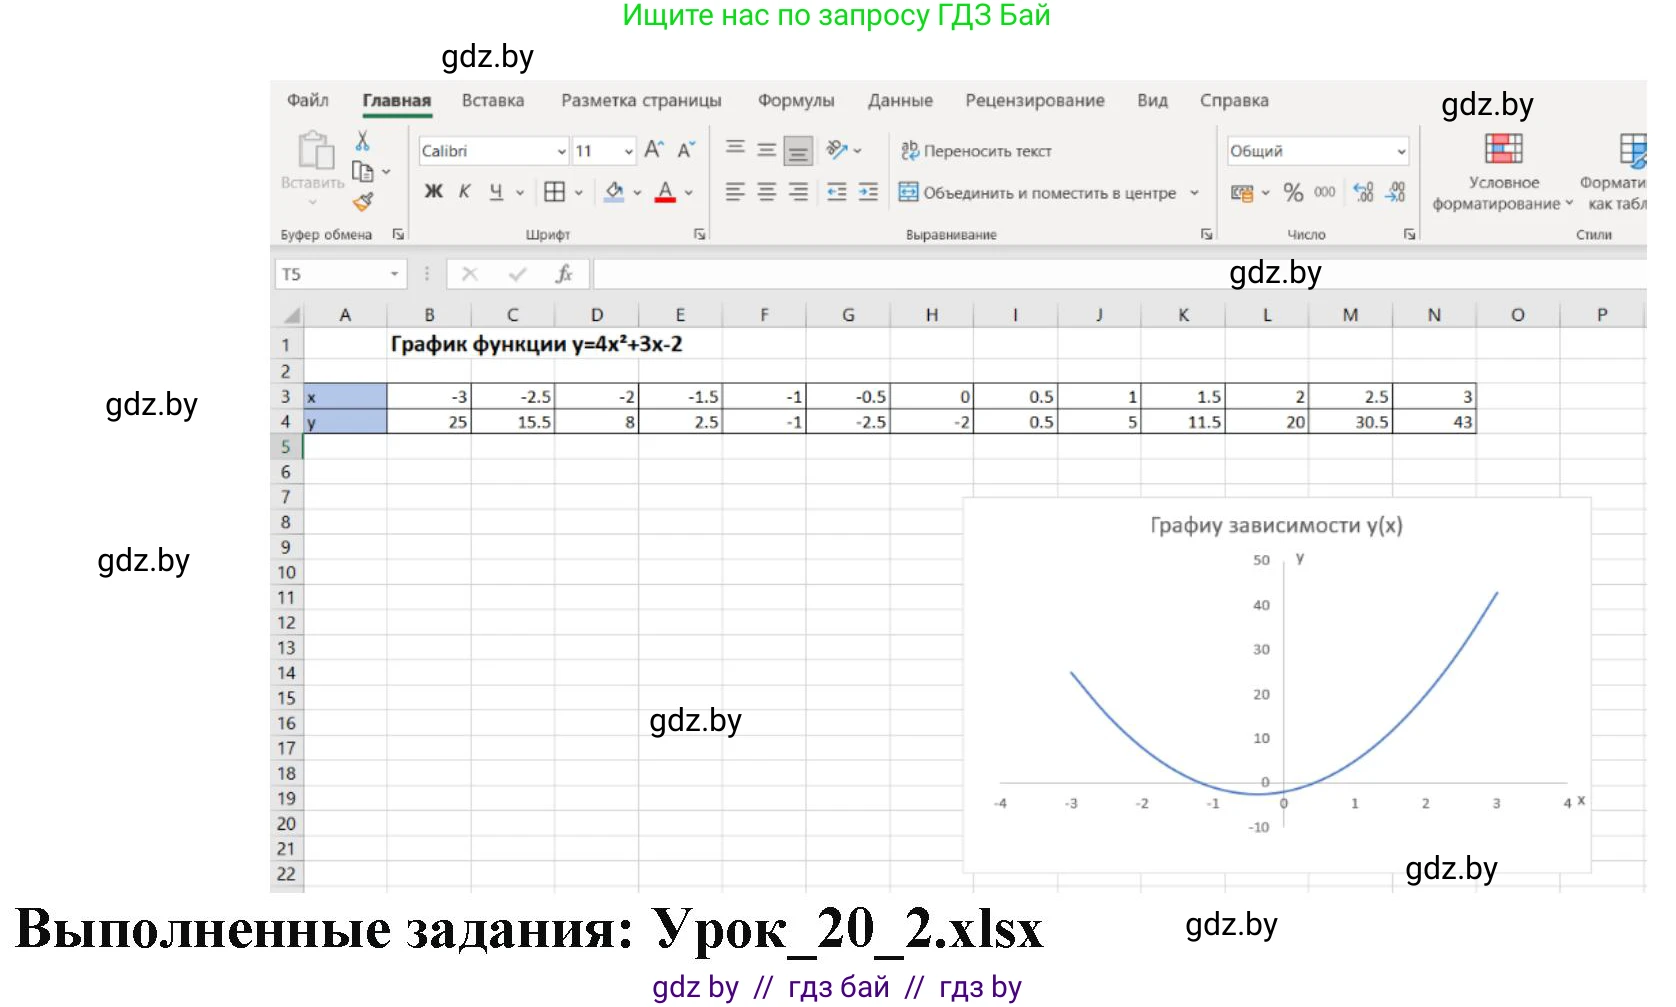Expand the font color dropdown arrow
The image size is (1676, 1007).
[x=689, y=191]
